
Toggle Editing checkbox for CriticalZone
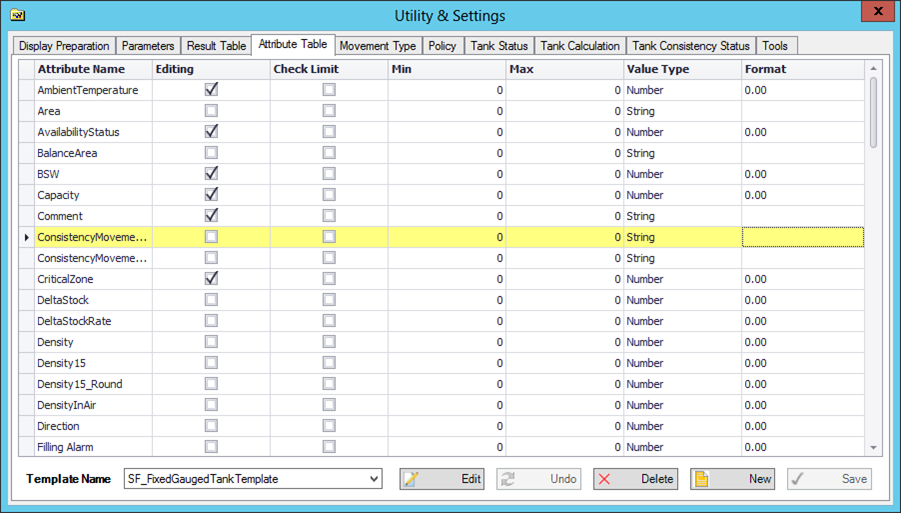(211, 279)
